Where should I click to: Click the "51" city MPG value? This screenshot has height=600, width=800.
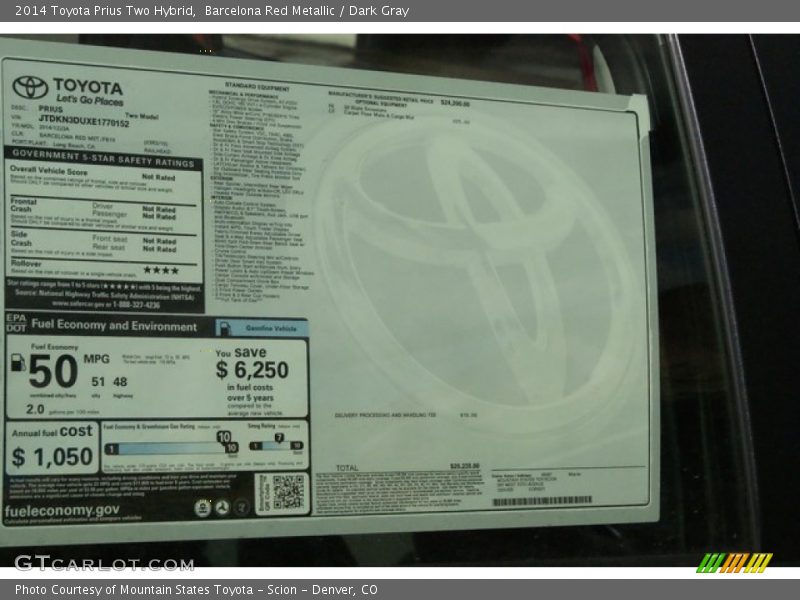(x=98, y=382)
